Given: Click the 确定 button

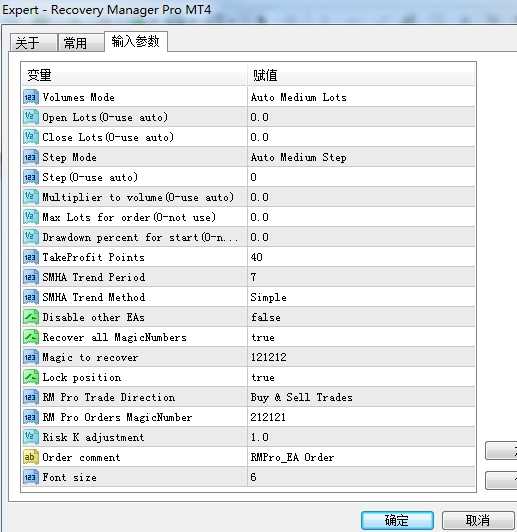Looking at the screenshot, I should point(397,520).
